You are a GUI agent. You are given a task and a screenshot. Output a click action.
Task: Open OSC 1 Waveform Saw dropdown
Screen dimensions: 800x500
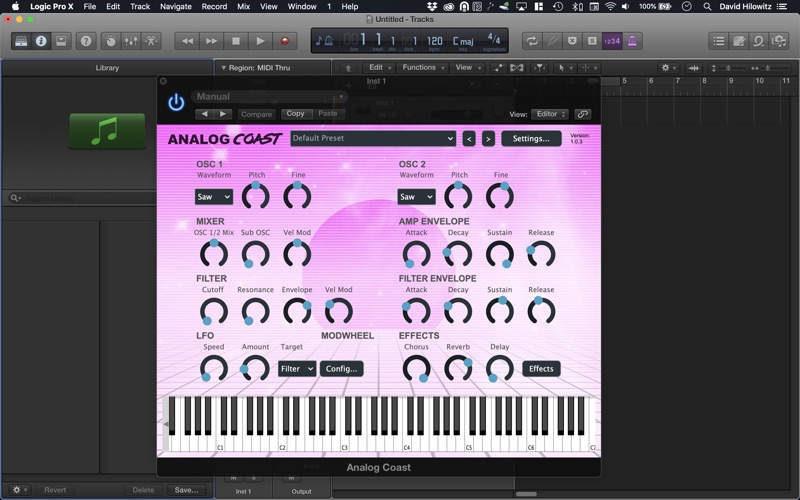[214, 197]
